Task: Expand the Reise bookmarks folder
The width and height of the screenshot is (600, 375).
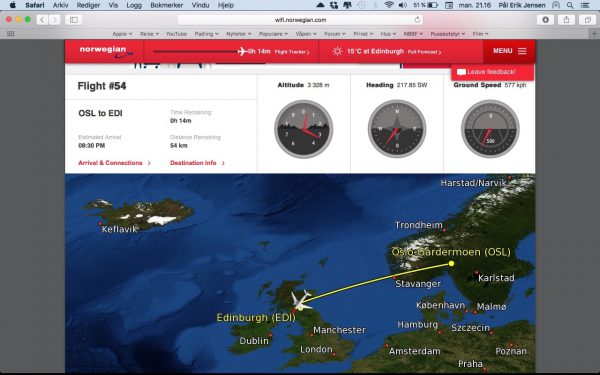Action: click(149, 34)
